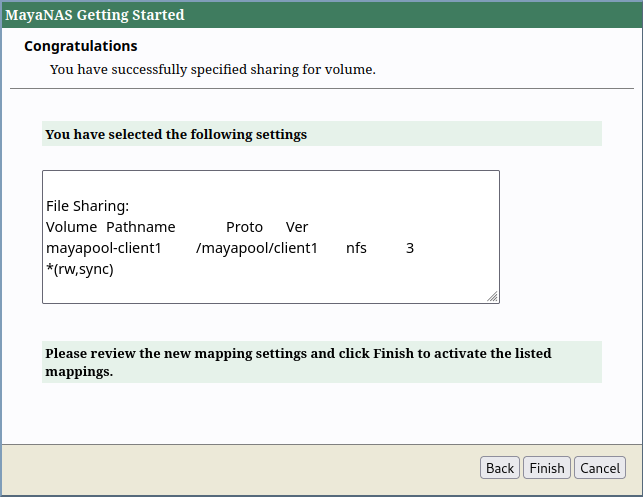Cancel the Getting Started wizard
The image size is (643, 497).
pos(600,468)
